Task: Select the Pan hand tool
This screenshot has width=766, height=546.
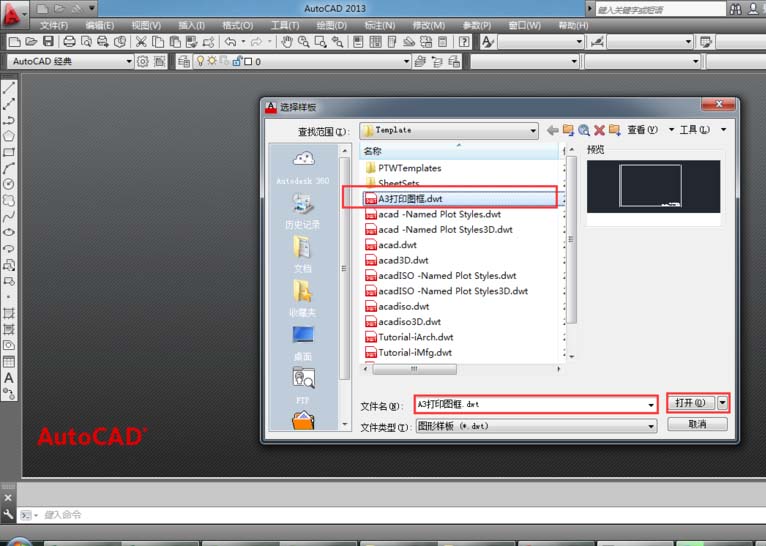Action: [287, 42]
